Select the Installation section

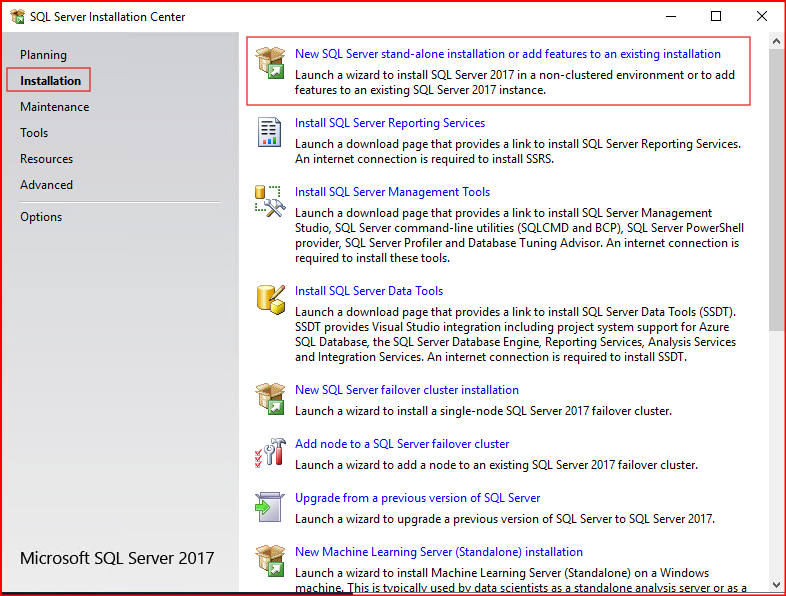50,81
